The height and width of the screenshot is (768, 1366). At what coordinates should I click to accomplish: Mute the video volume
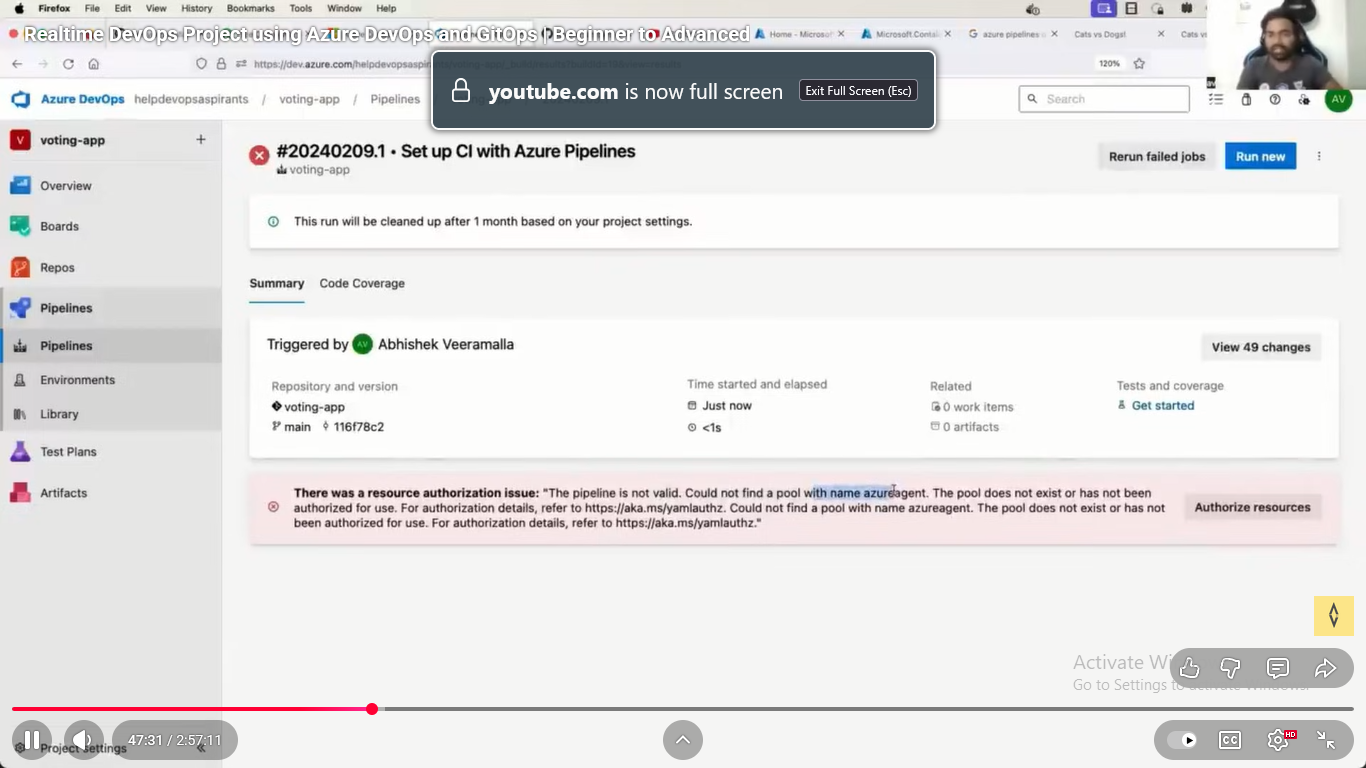pyautogui.click(x=83, y=740)
